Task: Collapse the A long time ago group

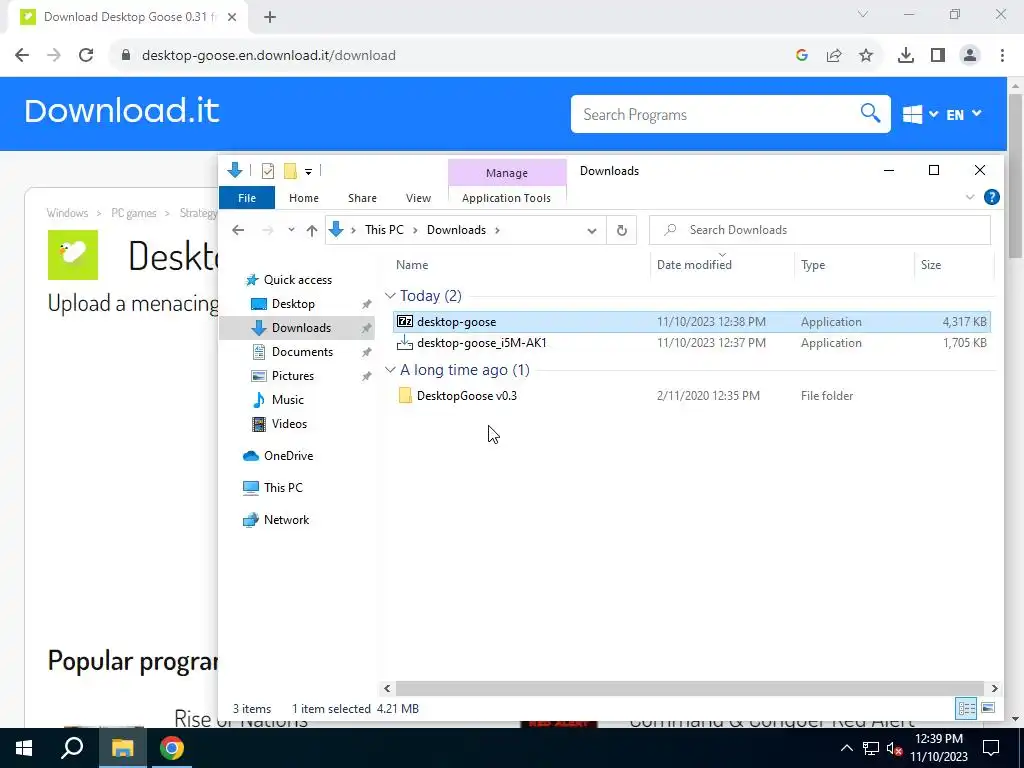Action: [x=391, y=370]
